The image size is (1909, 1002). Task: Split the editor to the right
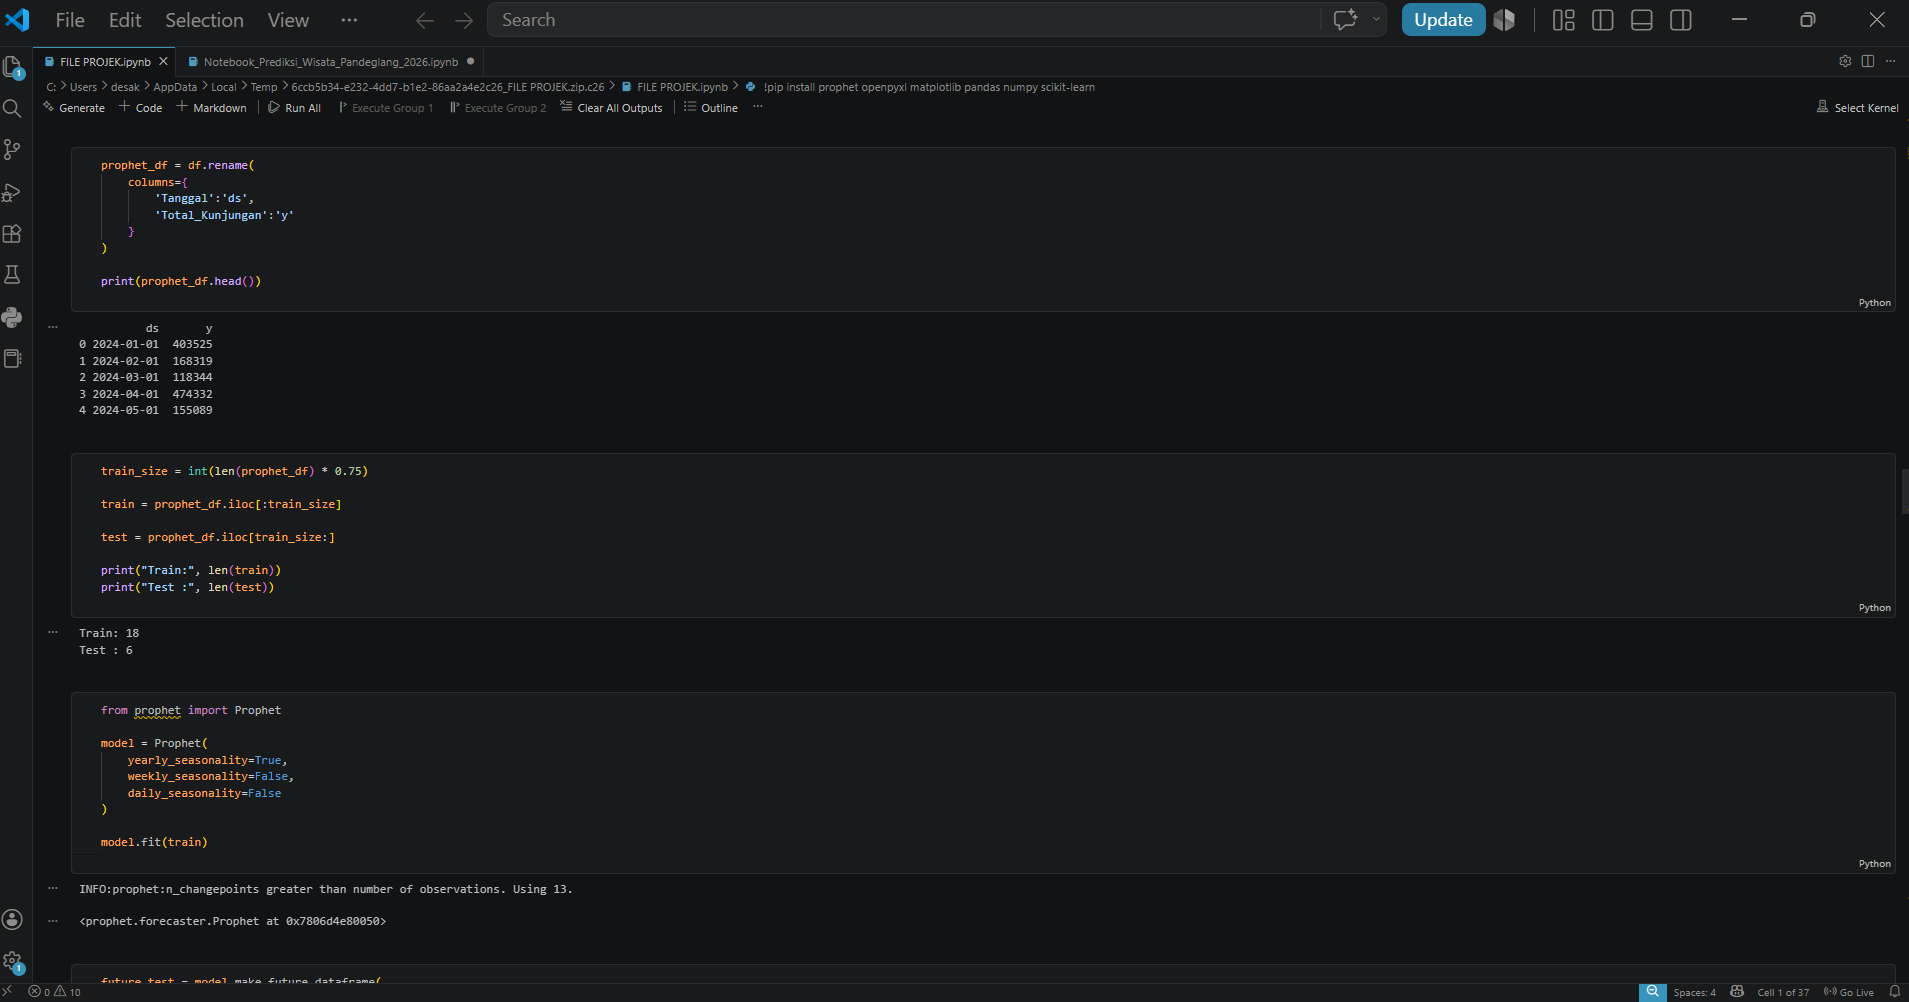tap(1868, 61)
